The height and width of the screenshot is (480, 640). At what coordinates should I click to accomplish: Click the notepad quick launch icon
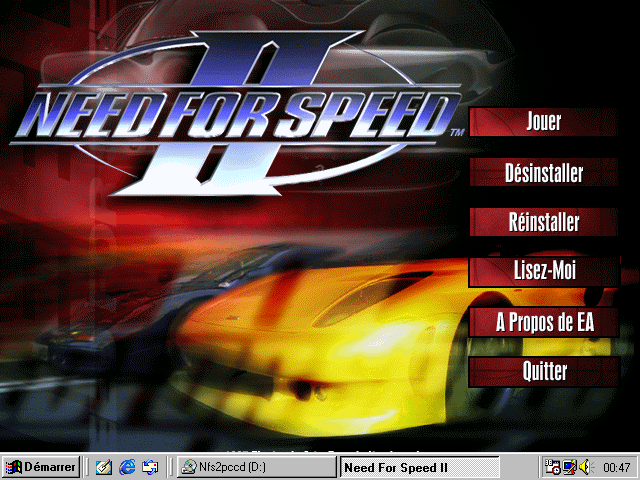(x=104, y=467)
